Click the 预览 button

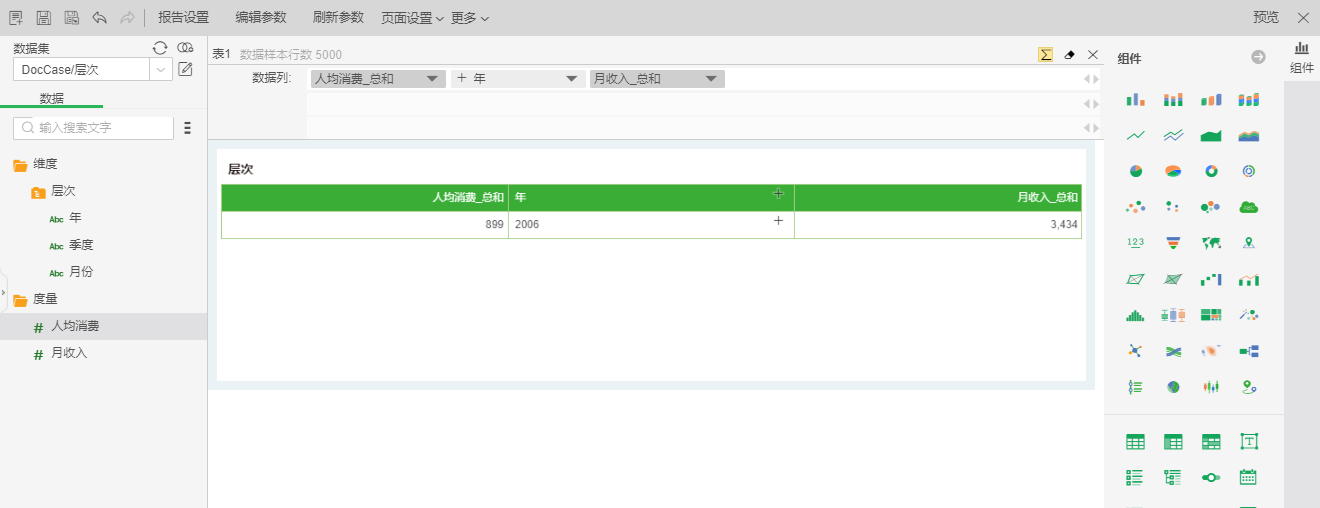(x=1266, y=18)
